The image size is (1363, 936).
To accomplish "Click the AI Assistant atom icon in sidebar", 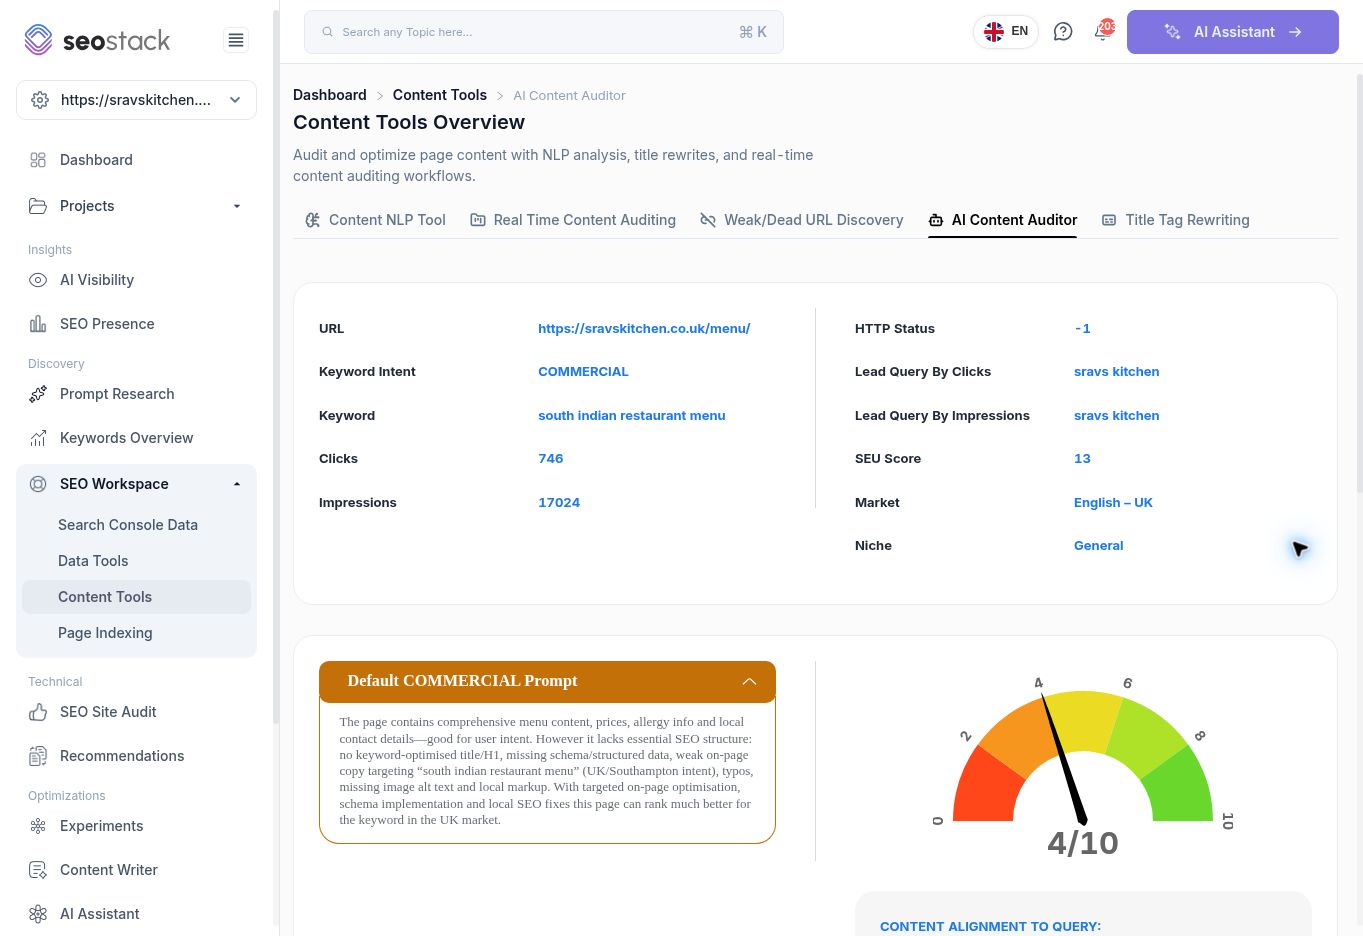I will [38, 914].
